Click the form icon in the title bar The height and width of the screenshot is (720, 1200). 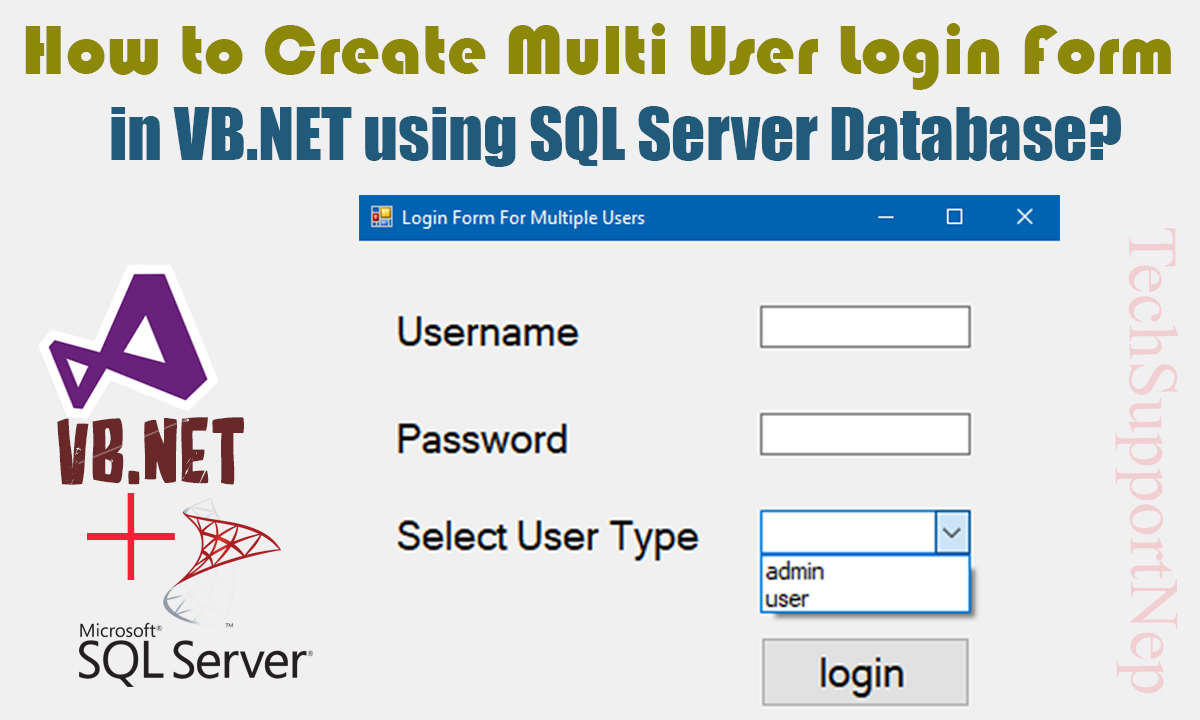point(382,217)
